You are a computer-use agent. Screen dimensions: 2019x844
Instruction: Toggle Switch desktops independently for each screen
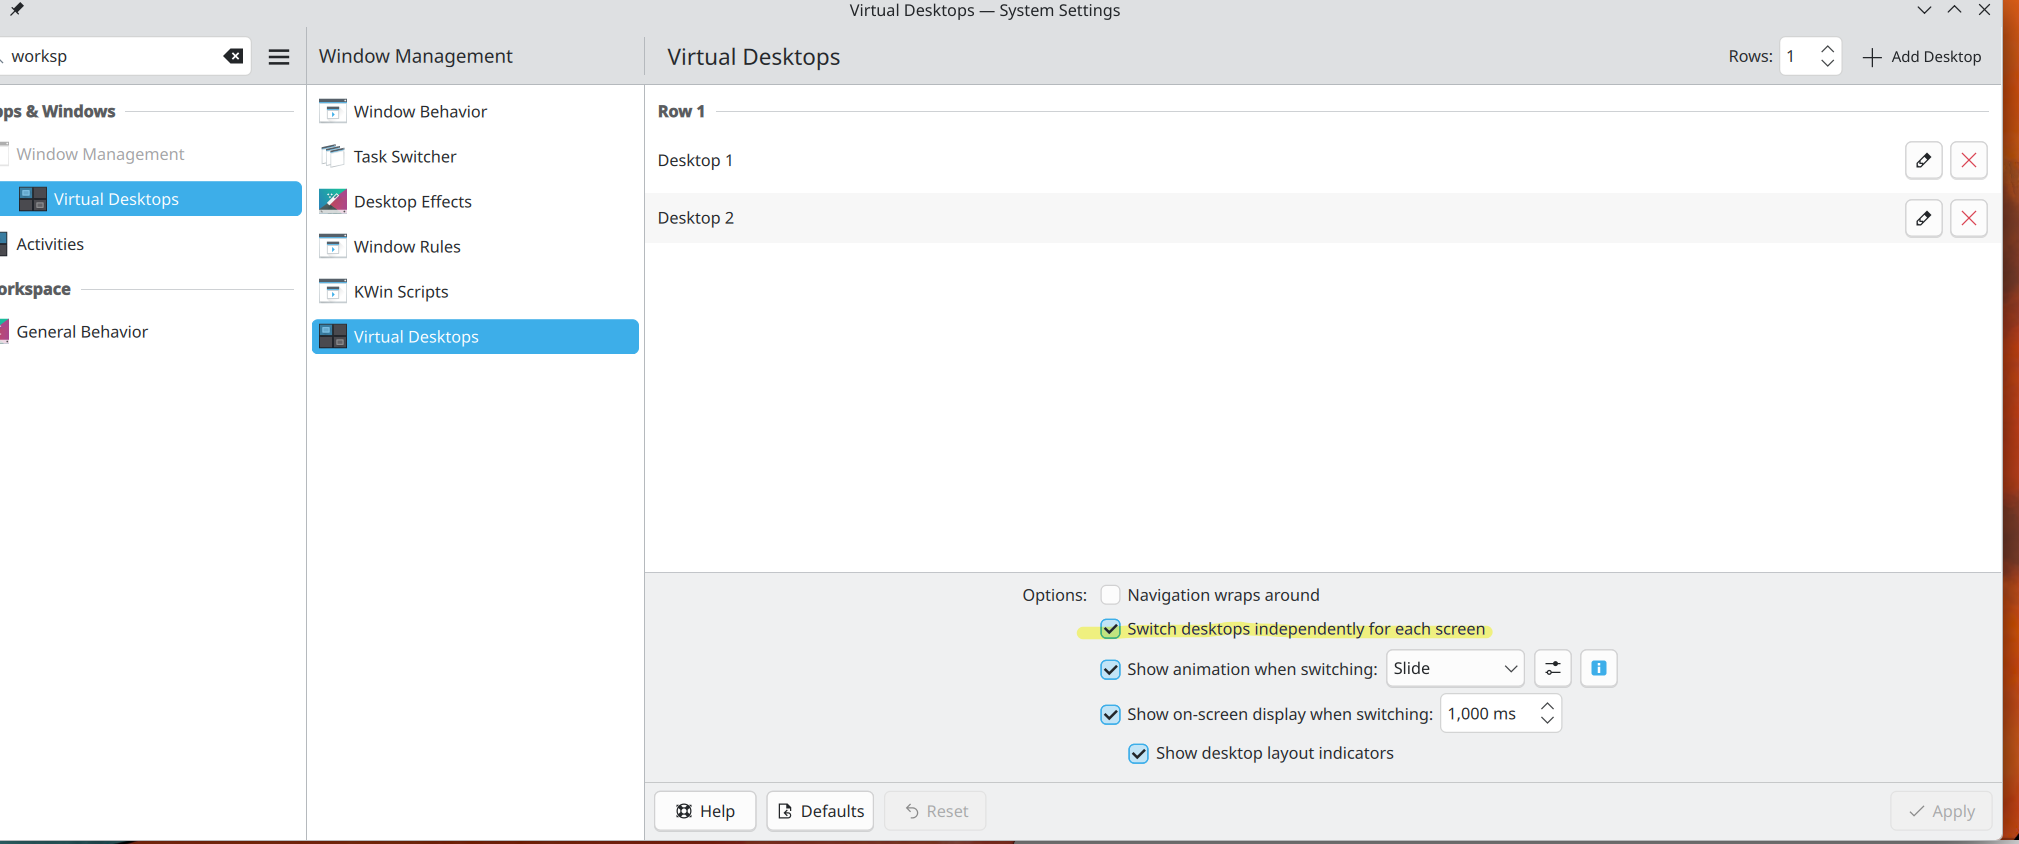tap(1110, 629)
